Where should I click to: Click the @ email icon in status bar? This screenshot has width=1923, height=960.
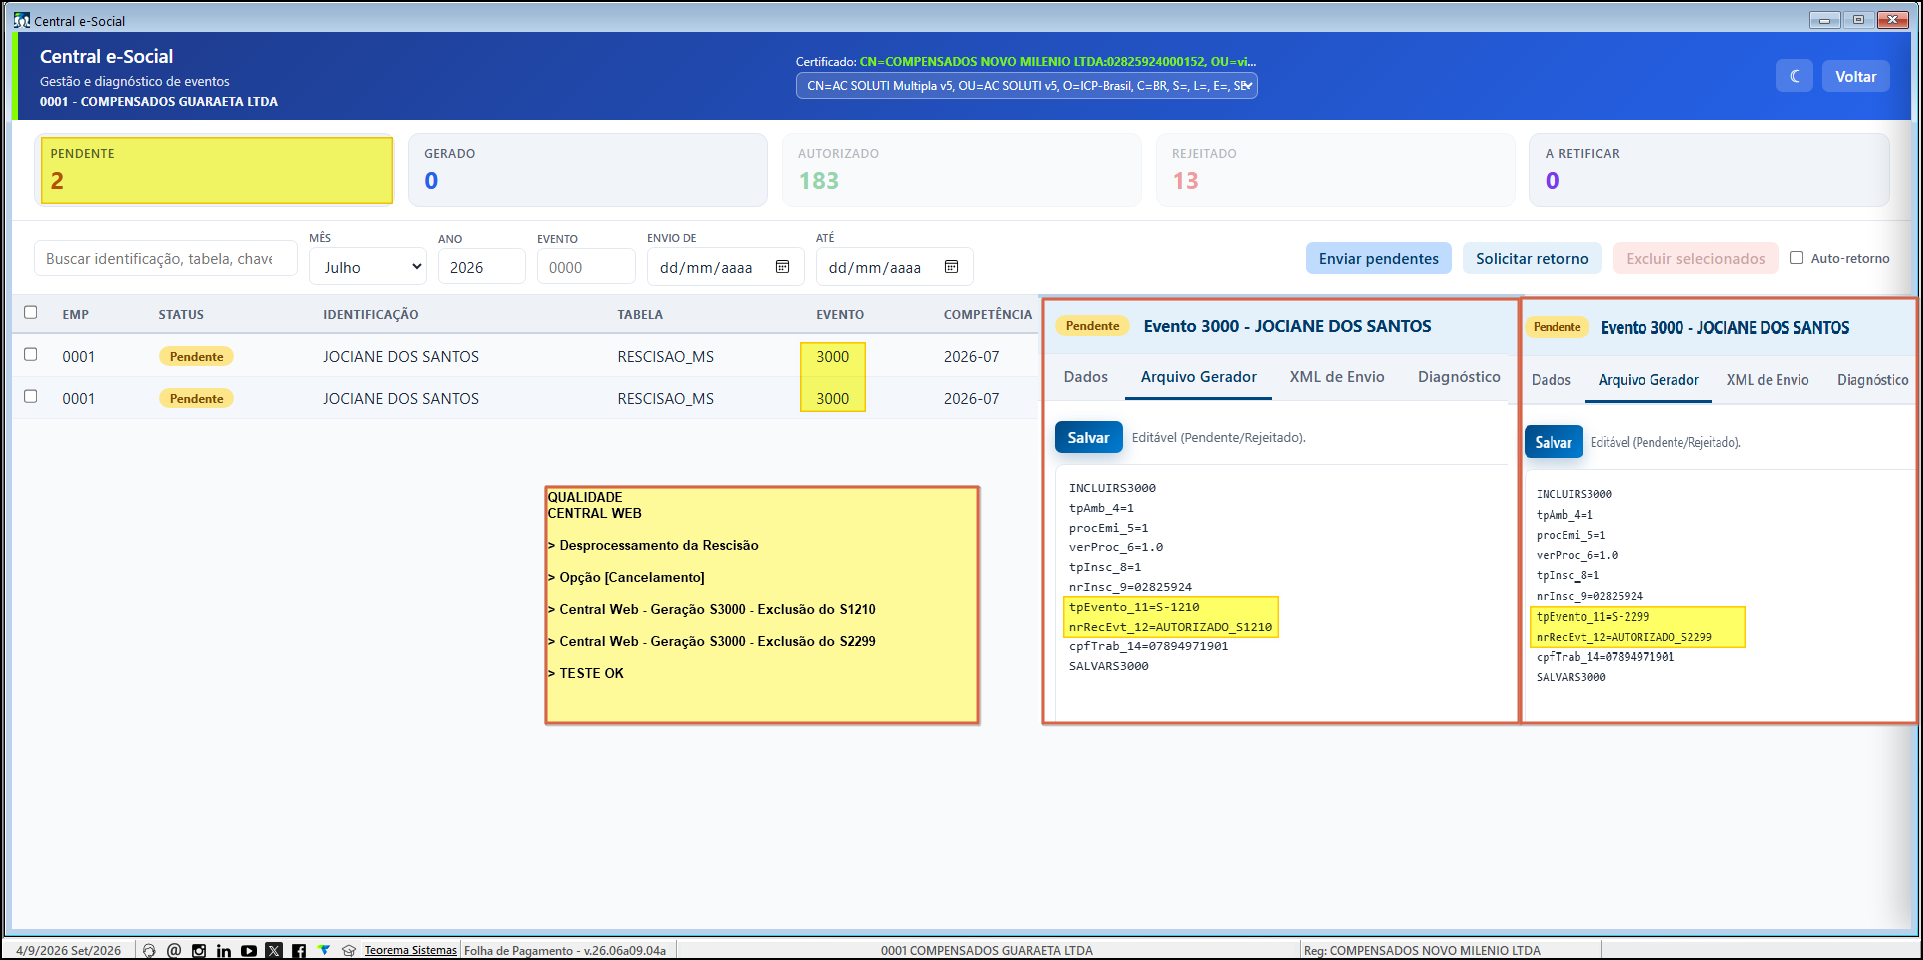[174, 950]
